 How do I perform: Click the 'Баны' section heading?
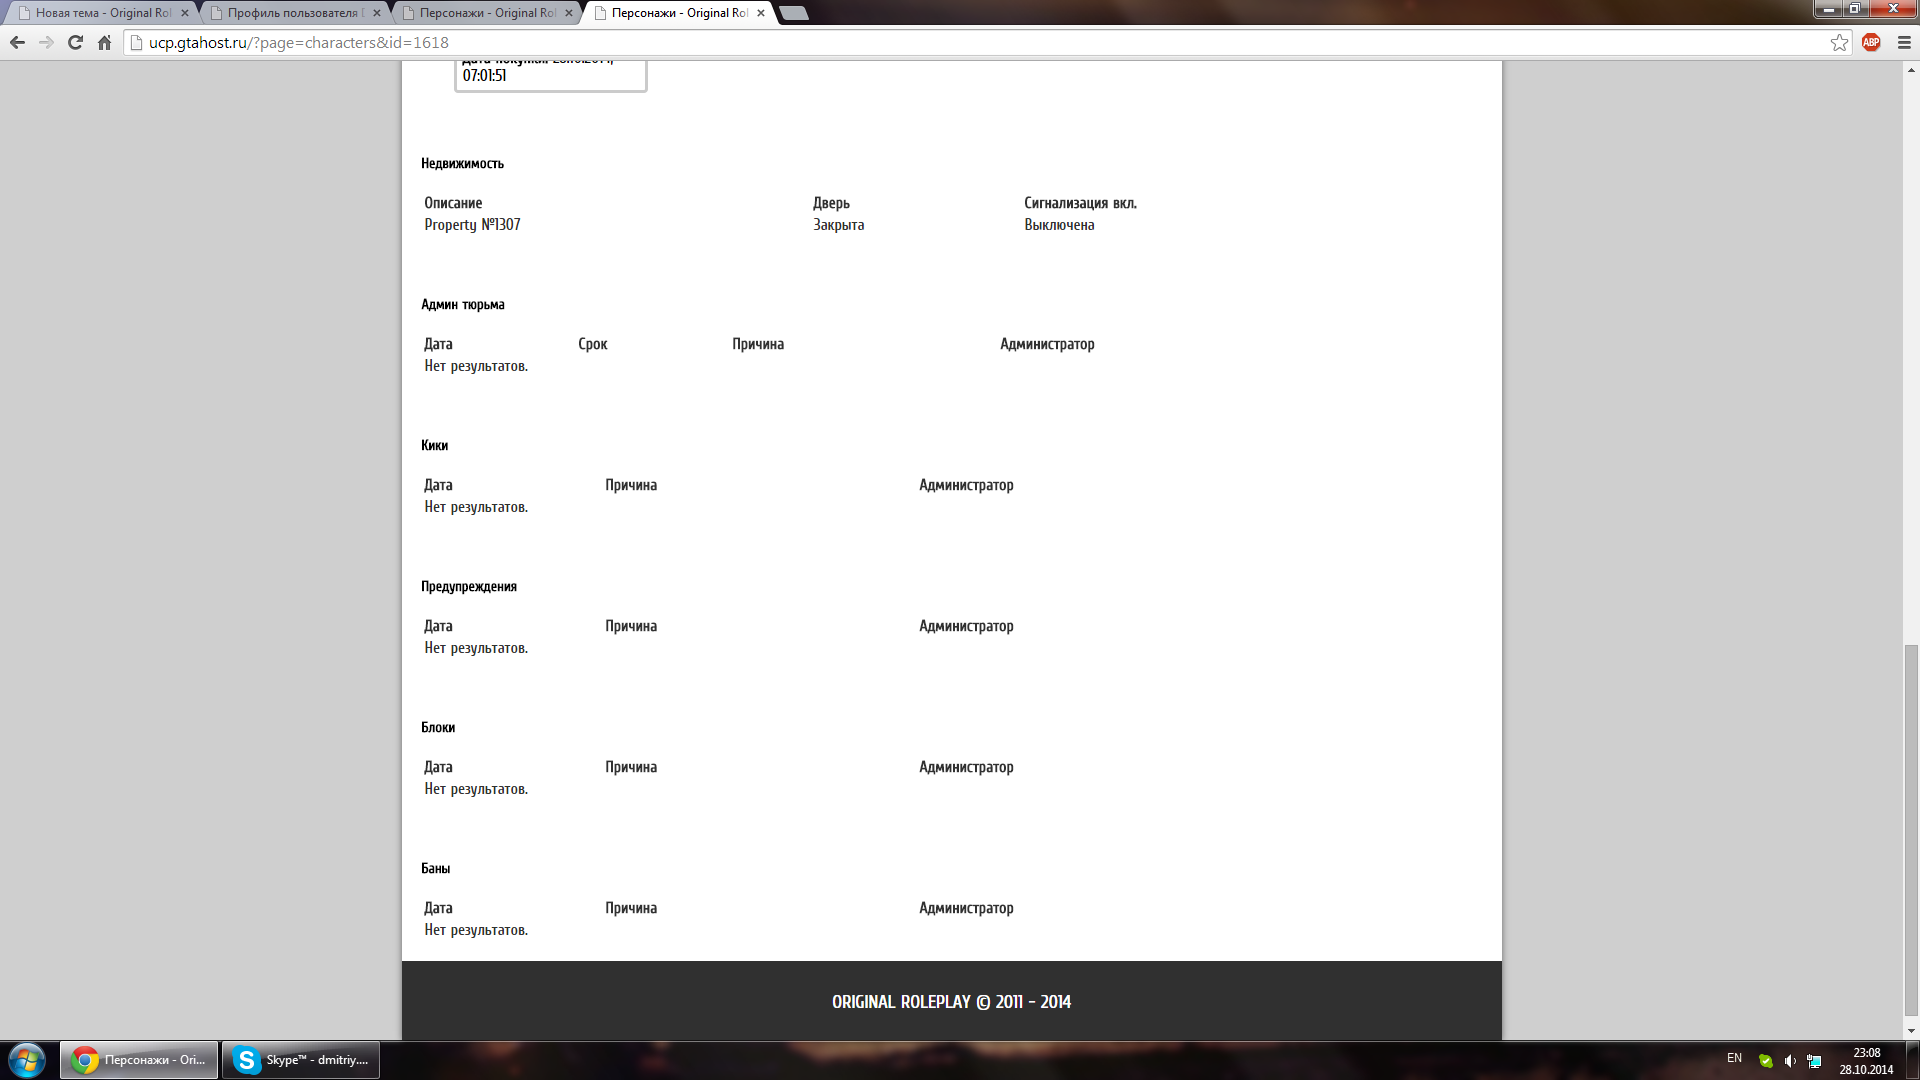tap(435, 868)
